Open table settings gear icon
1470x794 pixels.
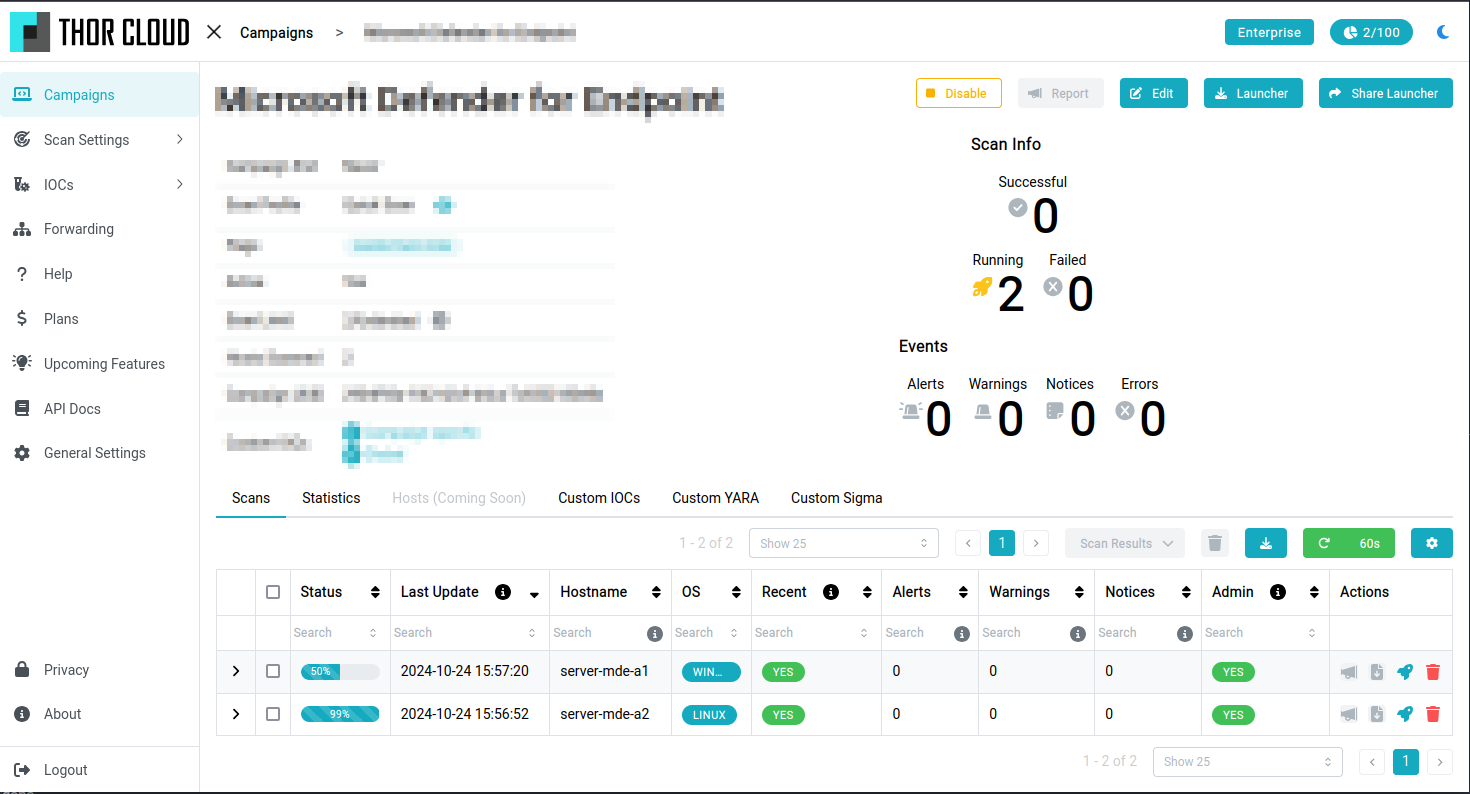[1432, 543]
